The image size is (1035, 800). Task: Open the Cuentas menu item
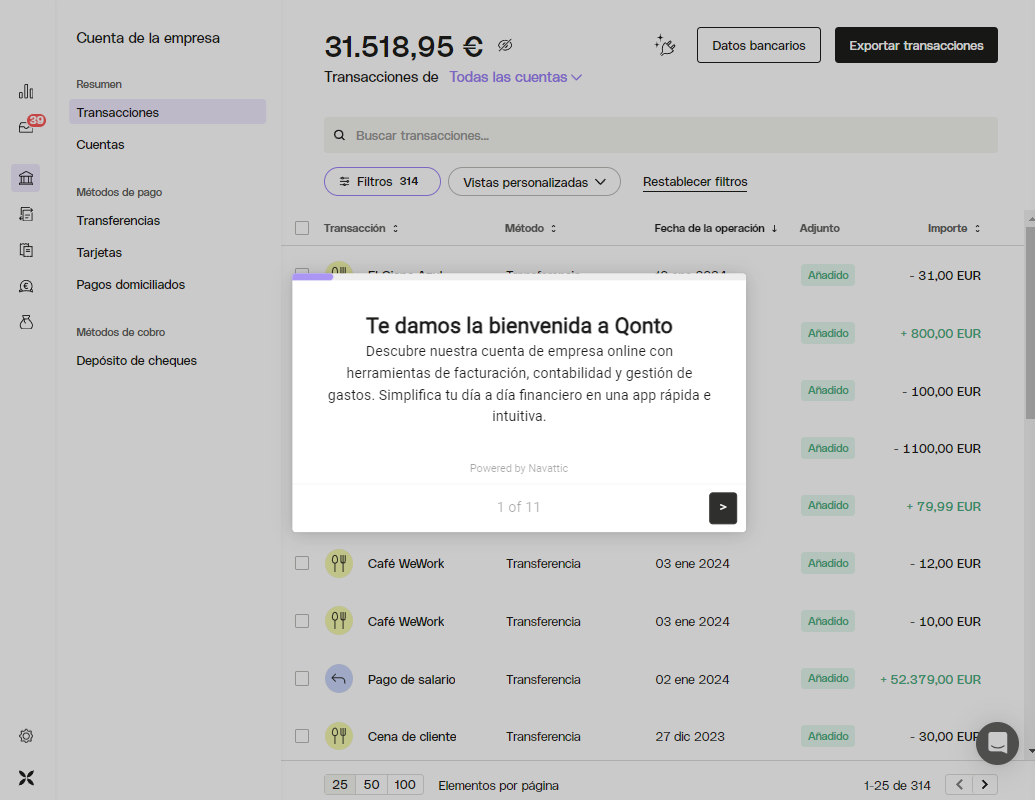[100, 145]
